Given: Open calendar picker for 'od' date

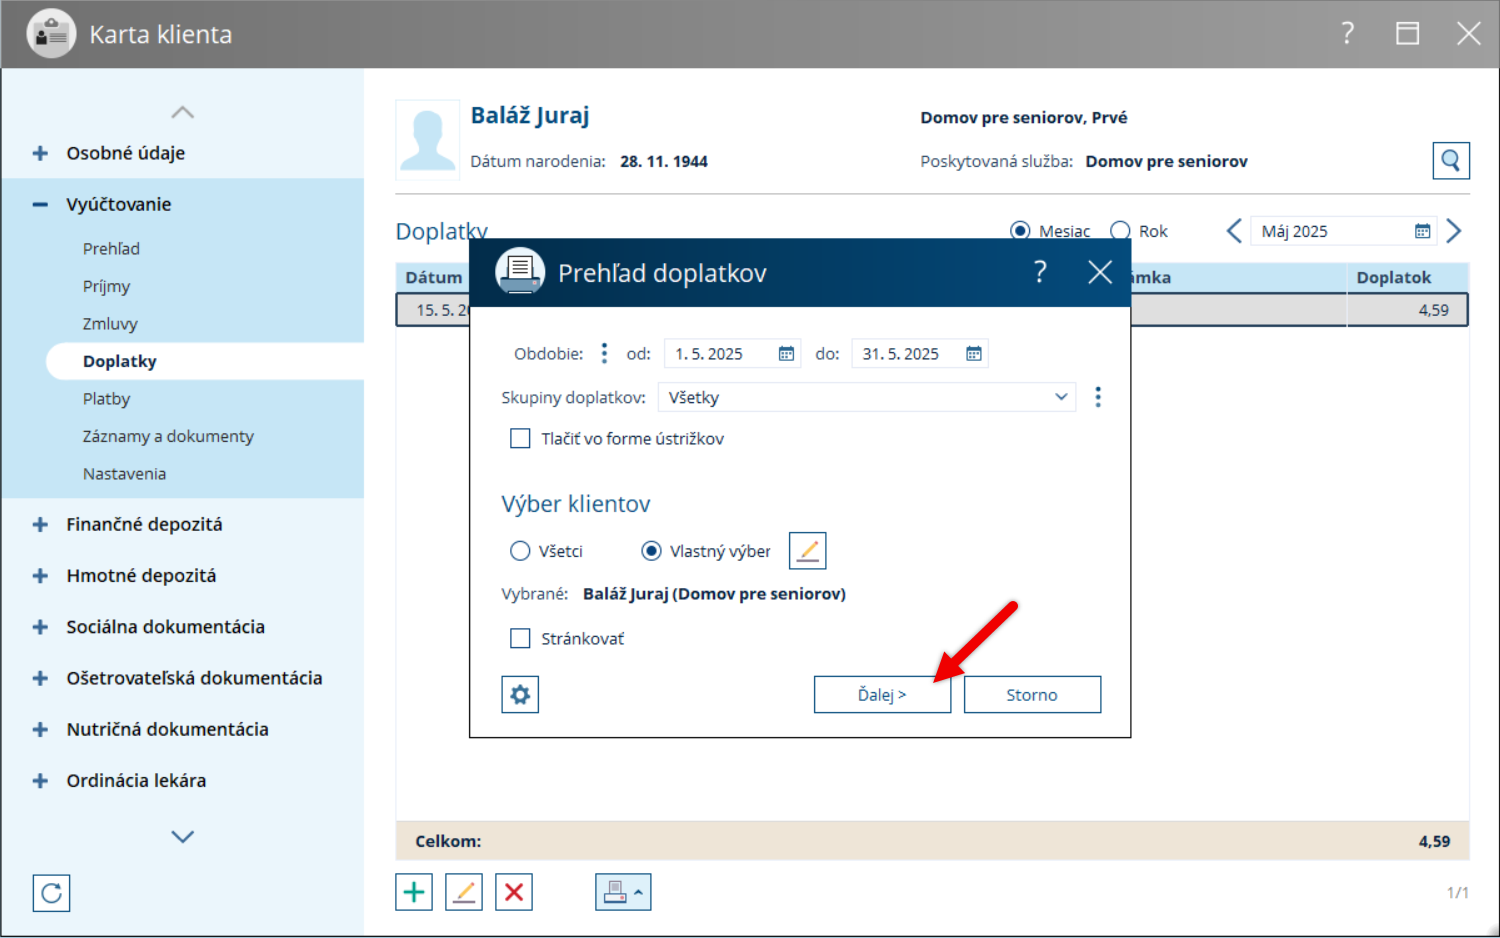Looking at the screenshot, I should [x=786, y=354].
